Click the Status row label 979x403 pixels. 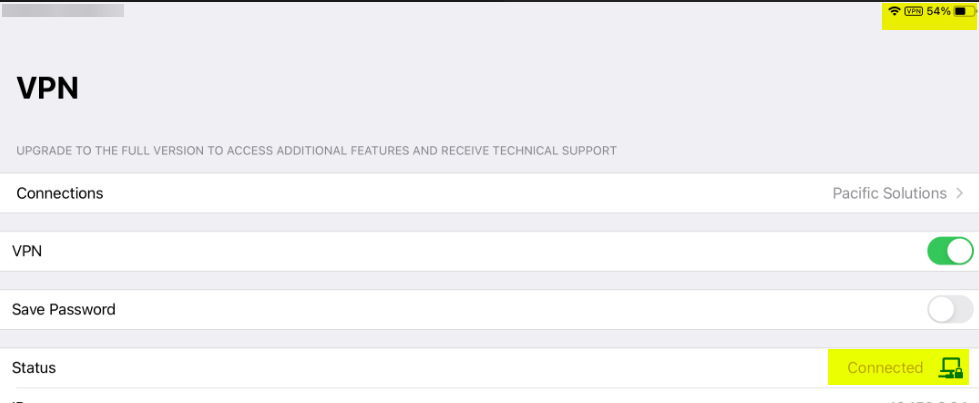coord(34,368)
